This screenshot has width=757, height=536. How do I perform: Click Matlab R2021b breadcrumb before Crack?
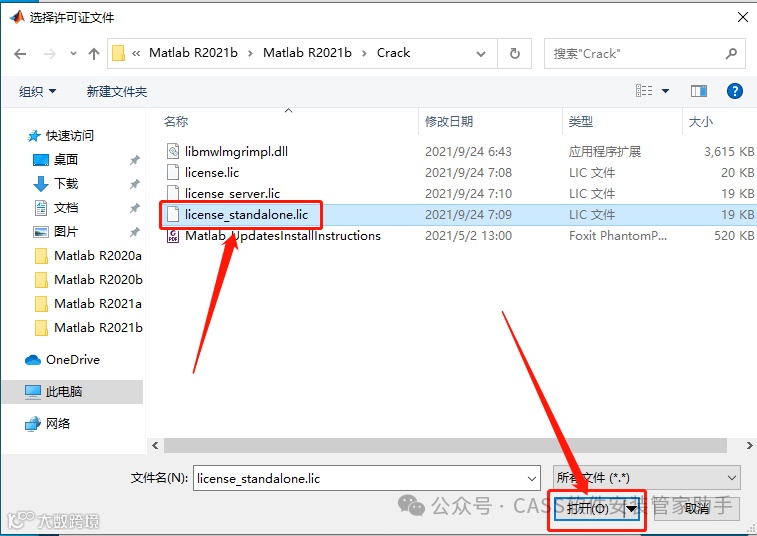[x=307, y=53]
